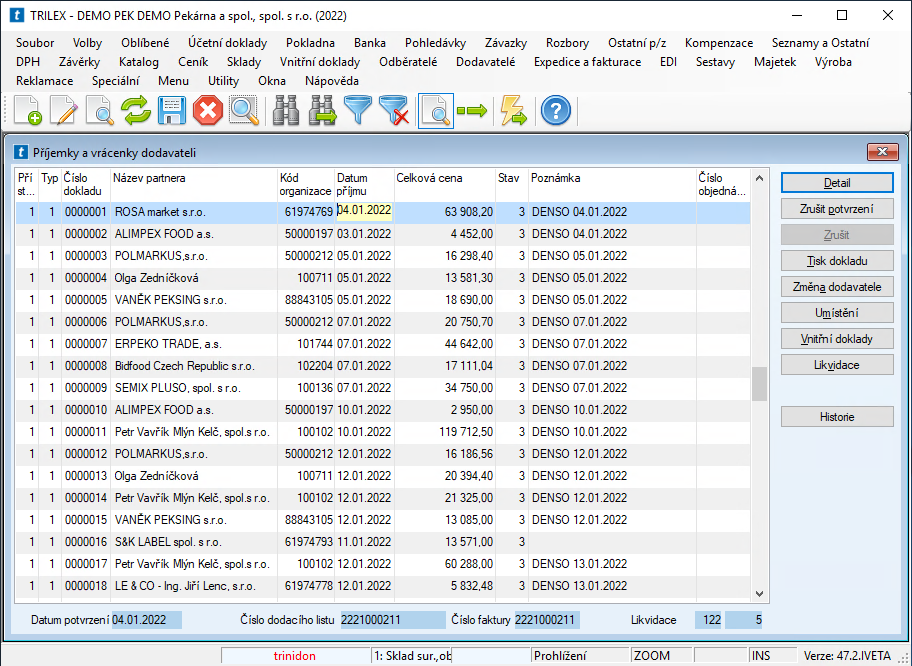Open the Reklamace menu
Image resolution: width=912 pixels, height=666 pixels.
(45, 81)
